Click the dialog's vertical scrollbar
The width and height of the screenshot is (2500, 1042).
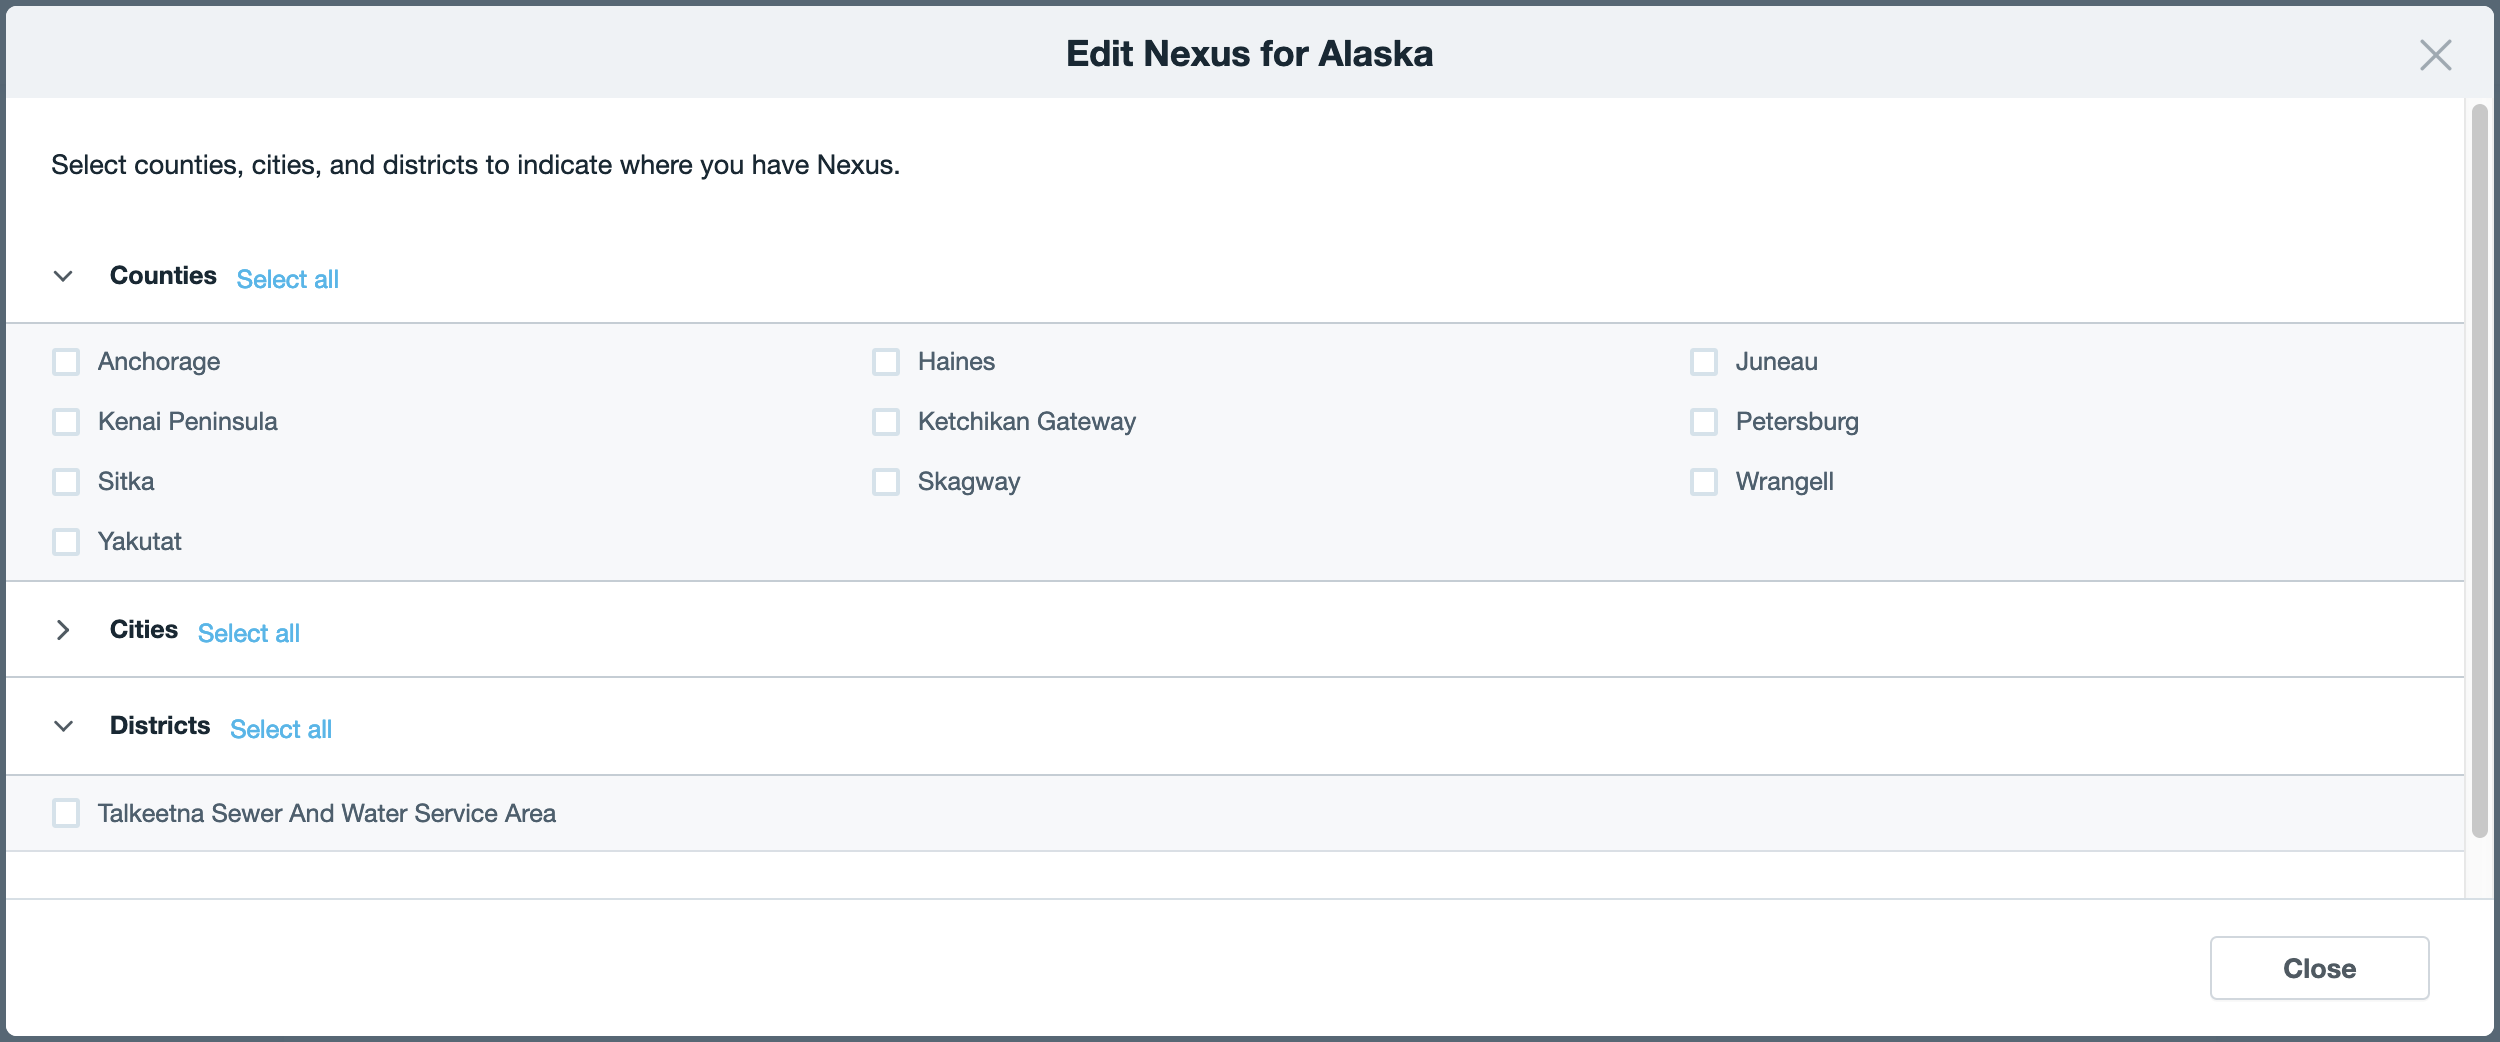(x=2479, y=470)
